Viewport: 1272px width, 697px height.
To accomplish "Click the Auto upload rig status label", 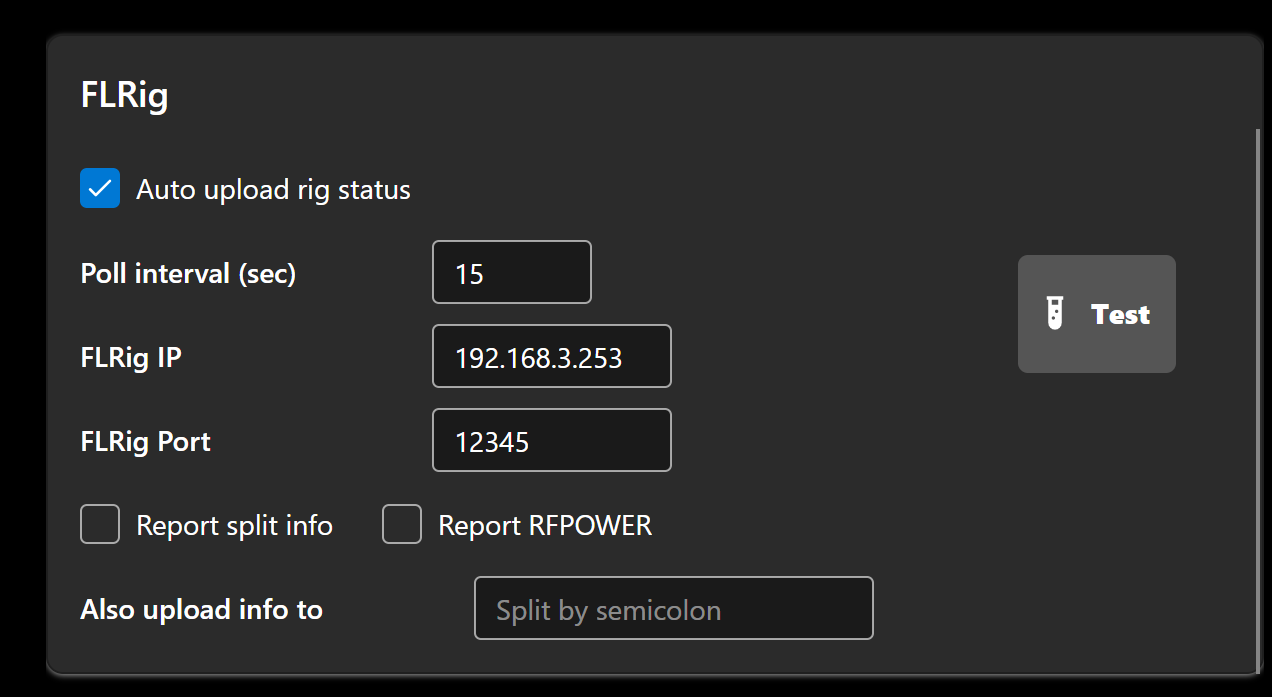I will [273, 189].
